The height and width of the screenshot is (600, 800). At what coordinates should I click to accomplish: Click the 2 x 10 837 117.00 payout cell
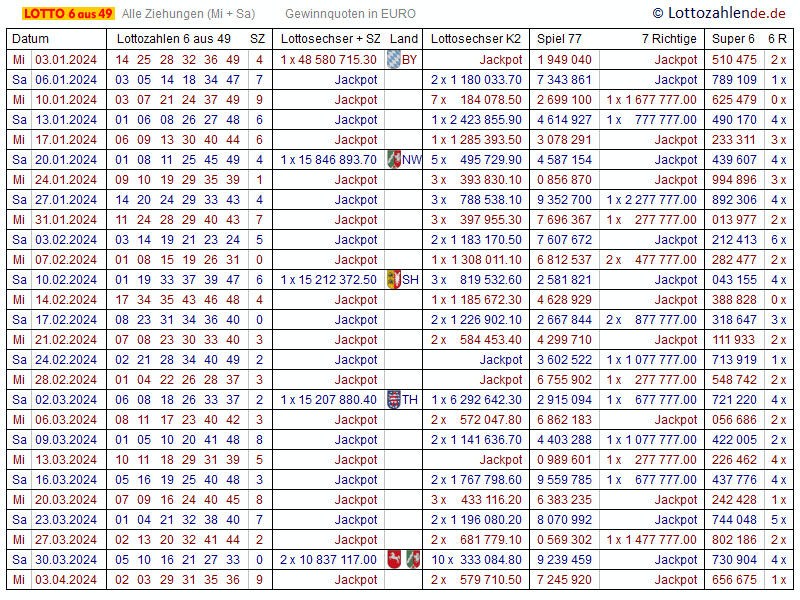[x=328, y=560]
